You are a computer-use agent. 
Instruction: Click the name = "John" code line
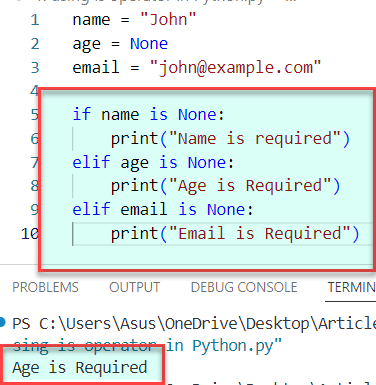[134, 20]
